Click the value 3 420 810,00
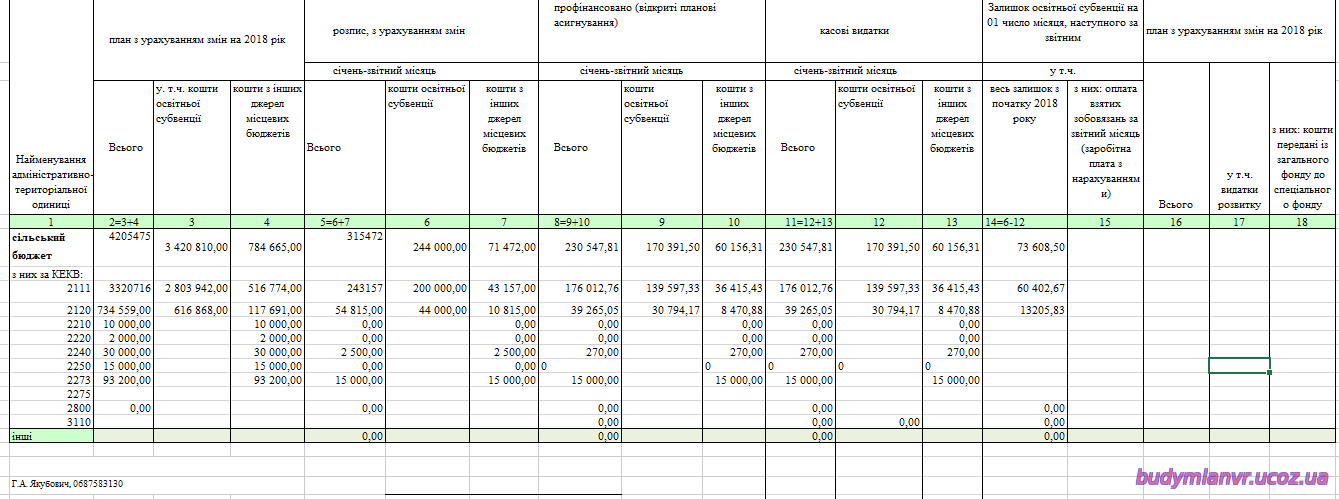Screen dimensions: 1339x499 click(x=191, y=248)
